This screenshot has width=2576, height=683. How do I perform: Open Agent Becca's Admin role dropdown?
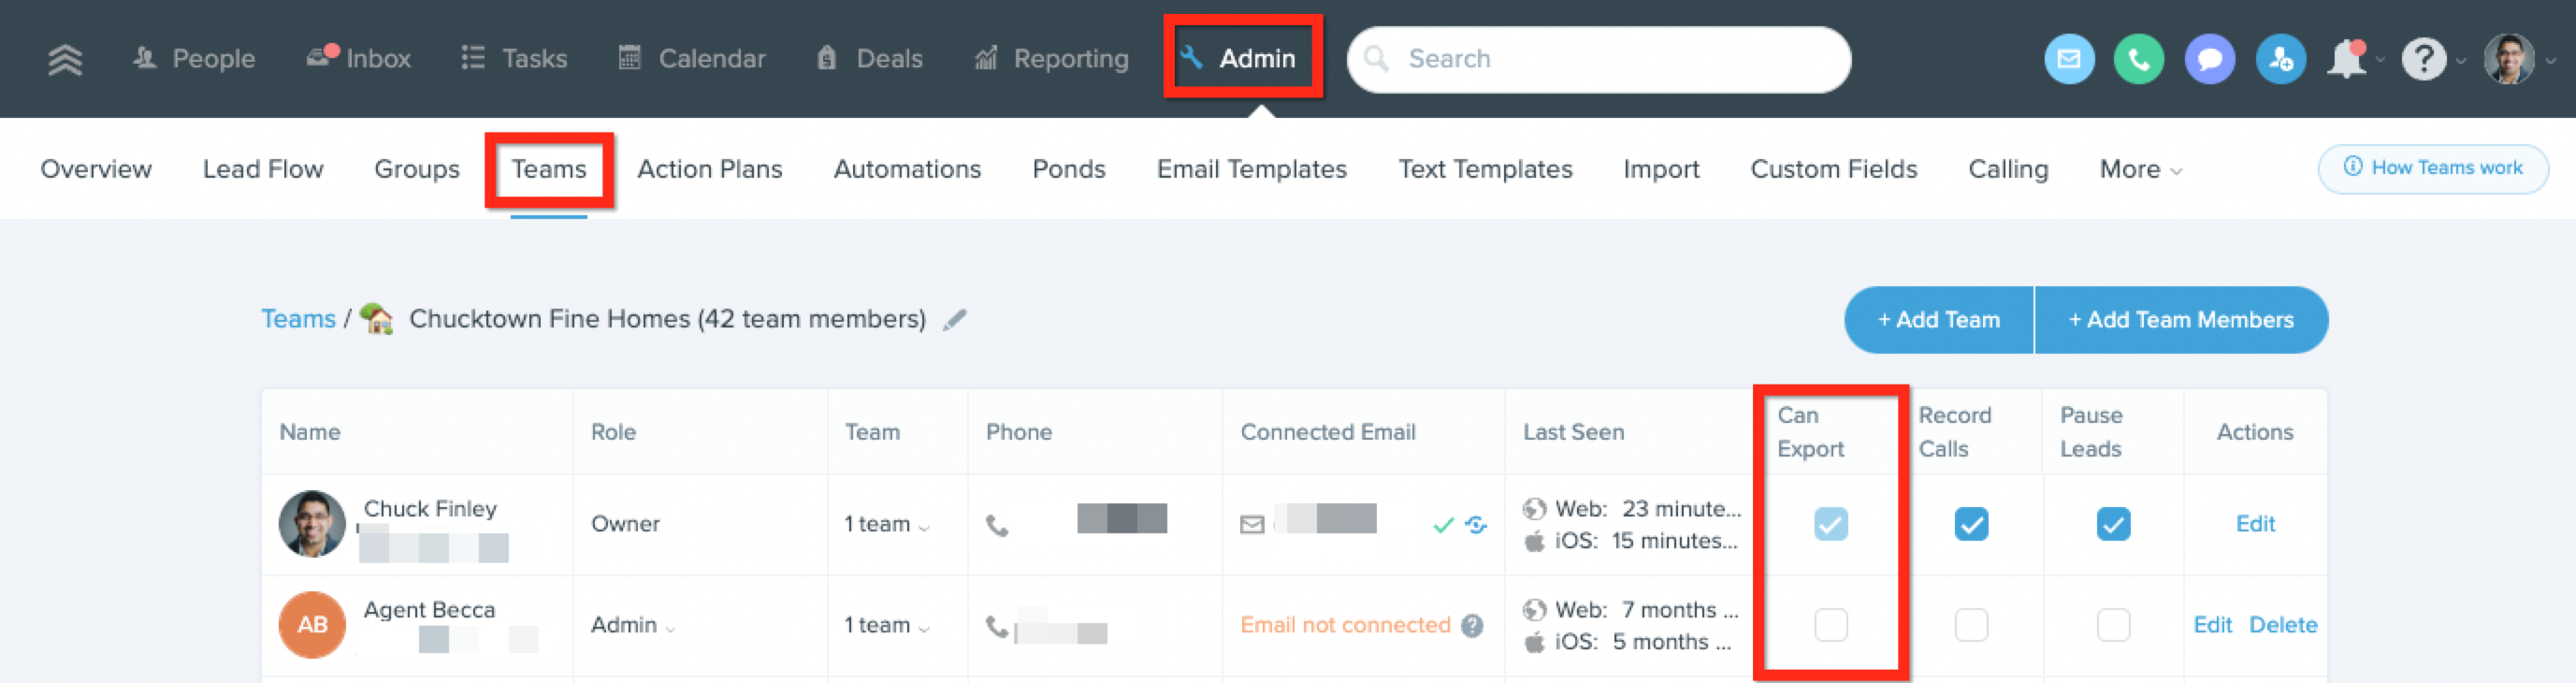[x=633, y=625]
